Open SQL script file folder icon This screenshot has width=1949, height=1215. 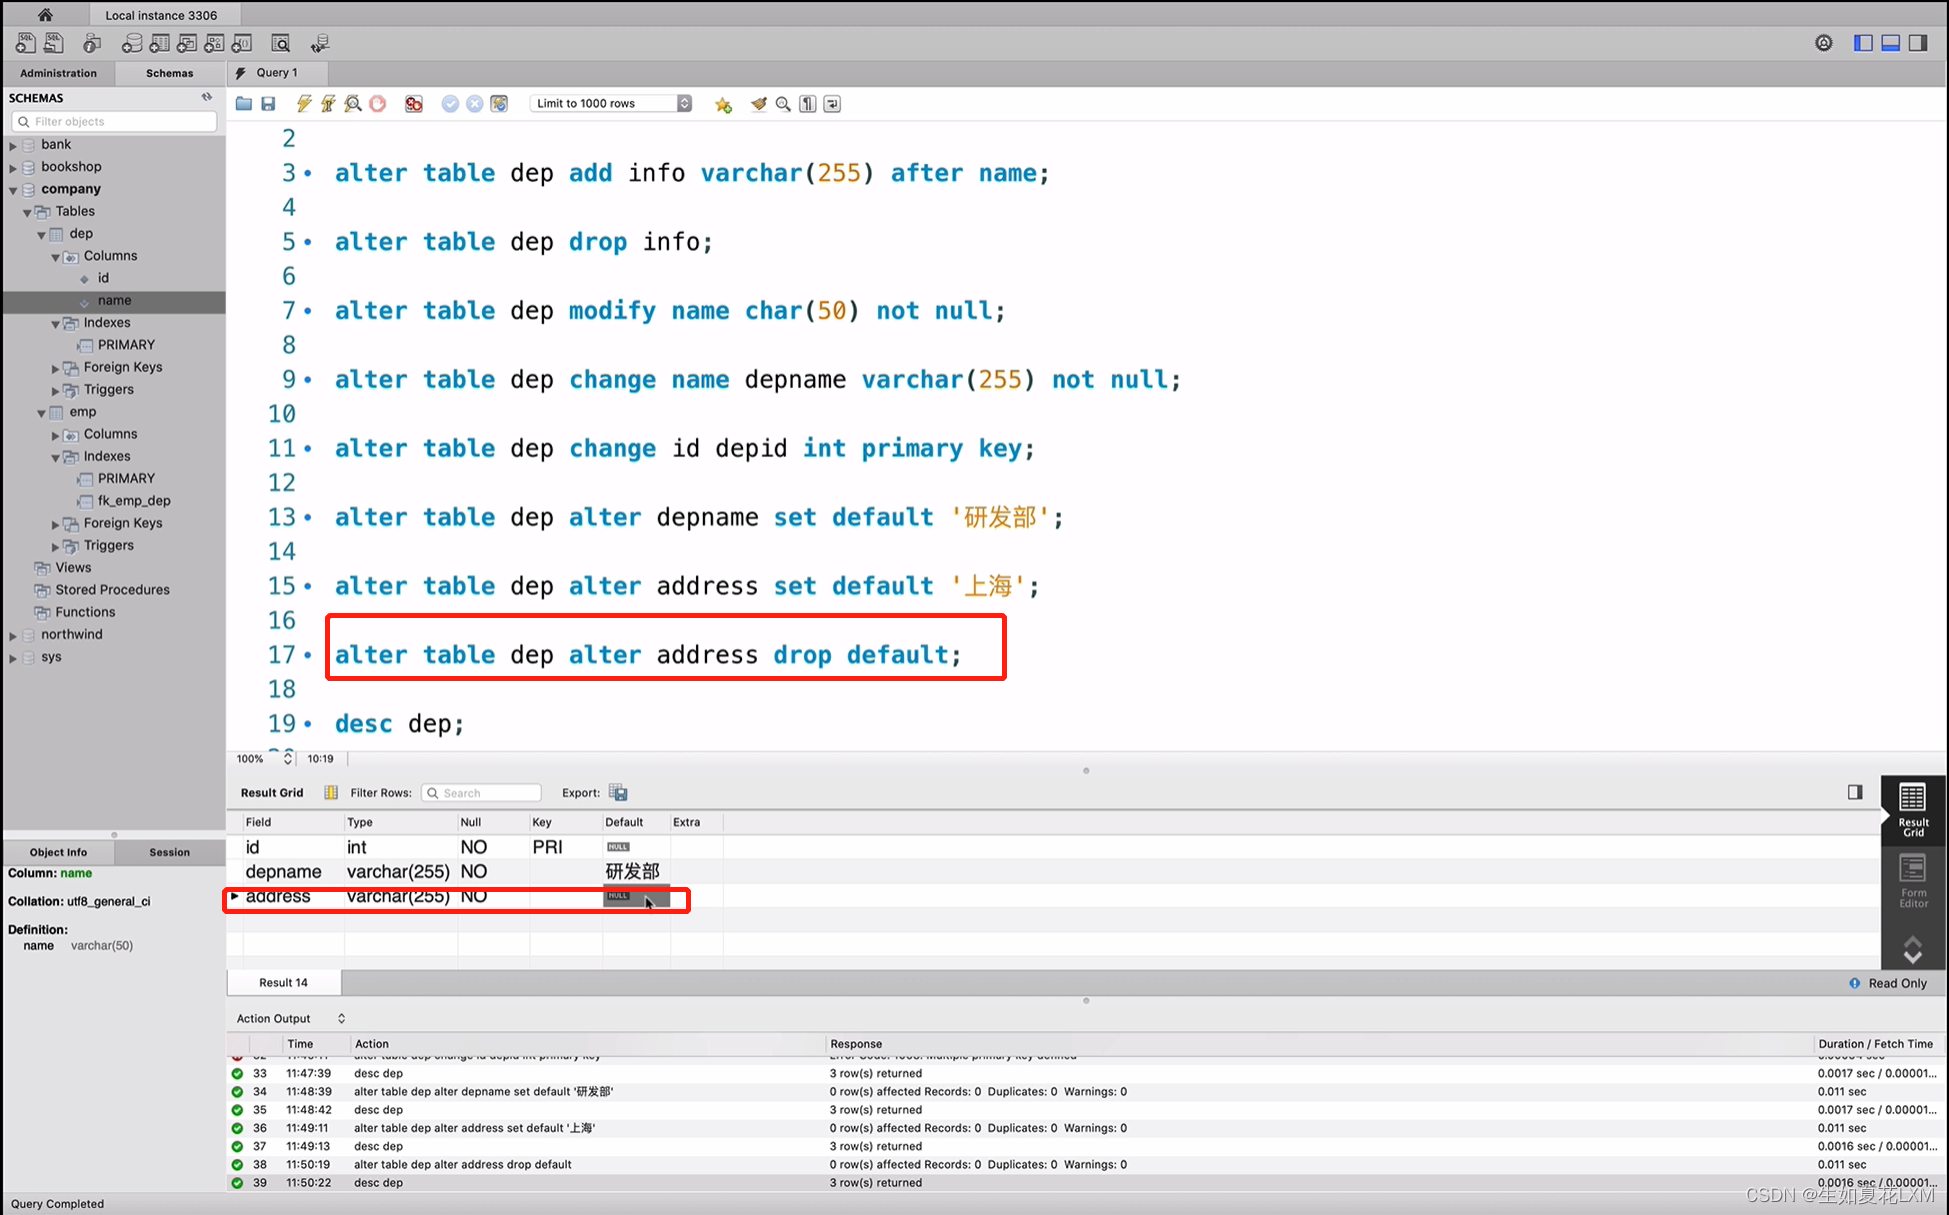(x=244, y=104)
